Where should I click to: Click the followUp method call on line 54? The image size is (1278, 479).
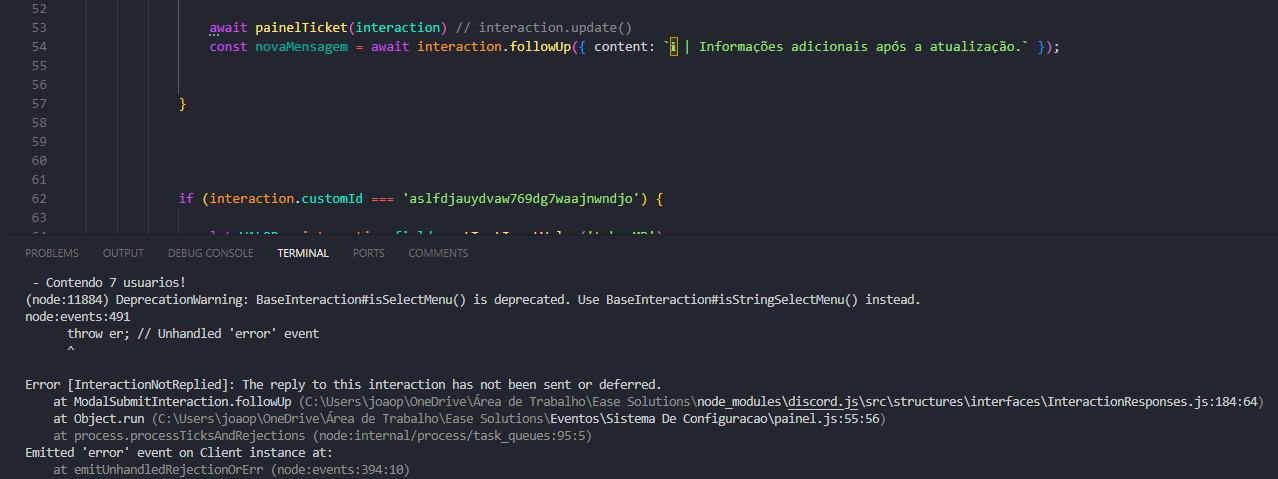pos(541,47)
